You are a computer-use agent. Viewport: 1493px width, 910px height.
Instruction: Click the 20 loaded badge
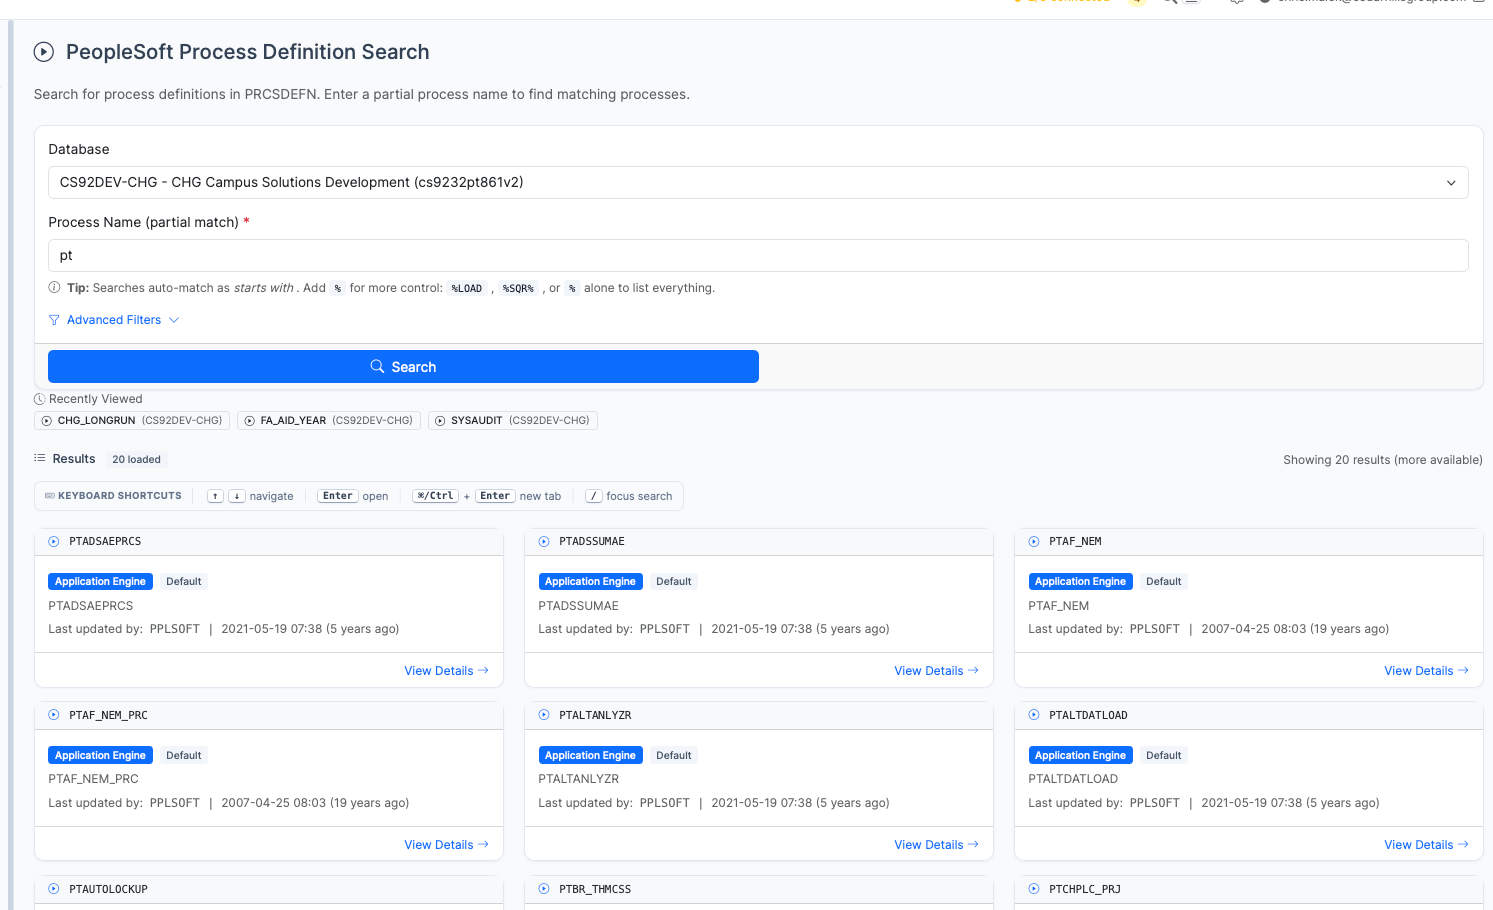pos(136,460)
